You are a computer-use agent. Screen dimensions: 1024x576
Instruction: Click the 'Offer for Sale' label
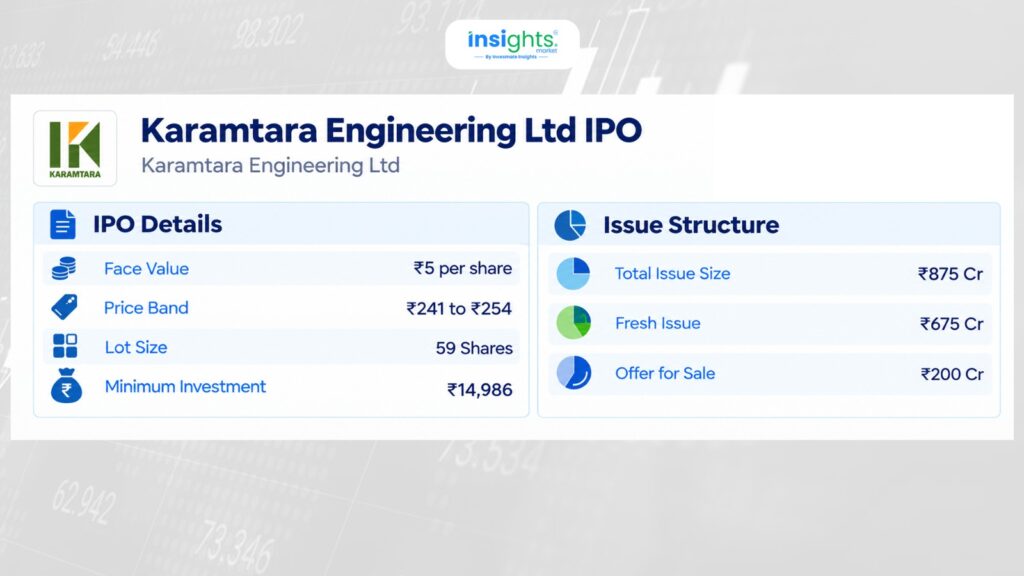(x=665, y=374)
